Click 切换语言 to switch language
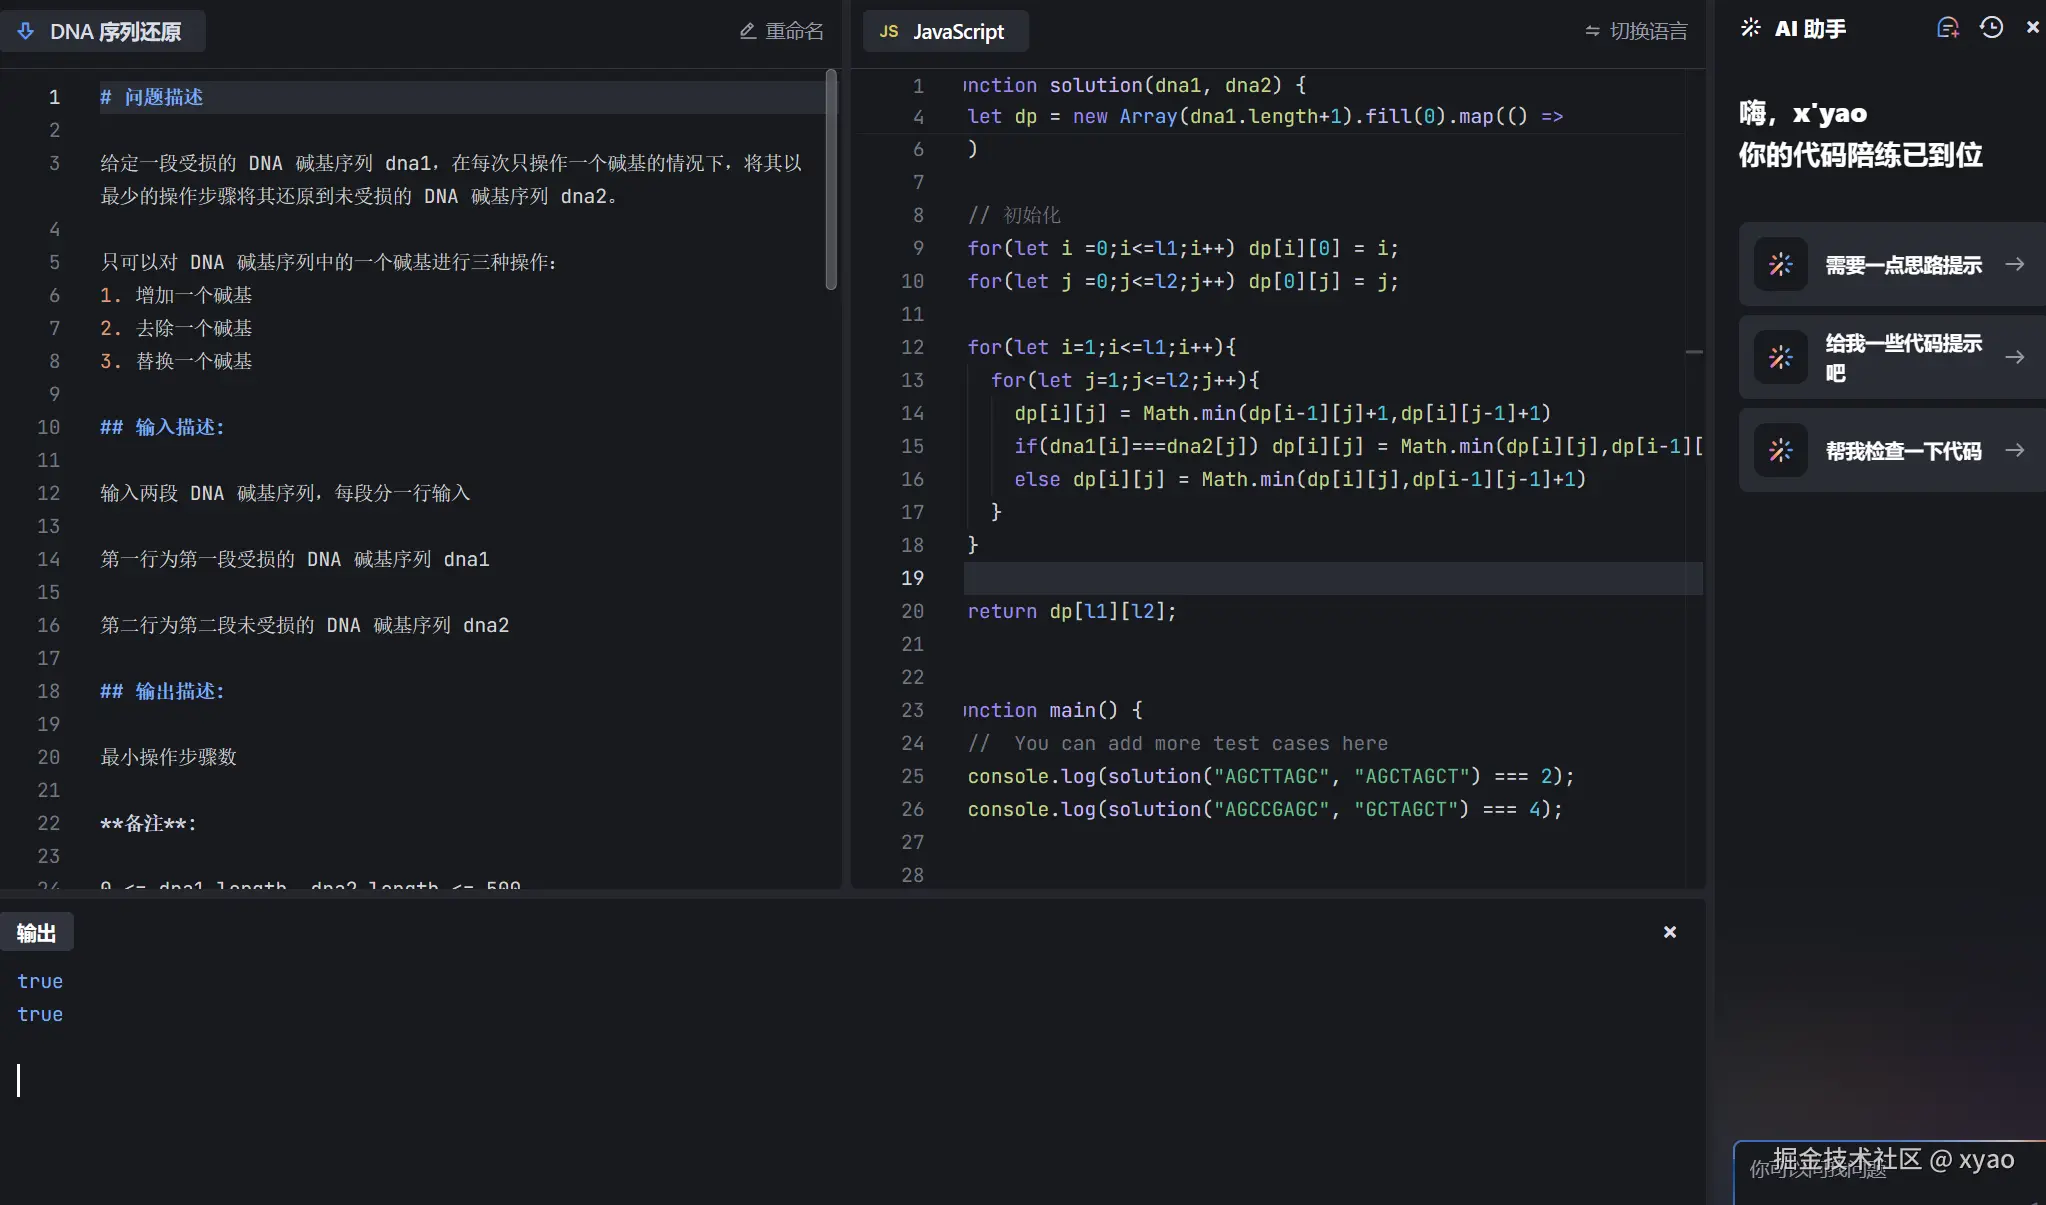Image resolution: width=2046 pixels, height=1205 pixels. 1648,31
